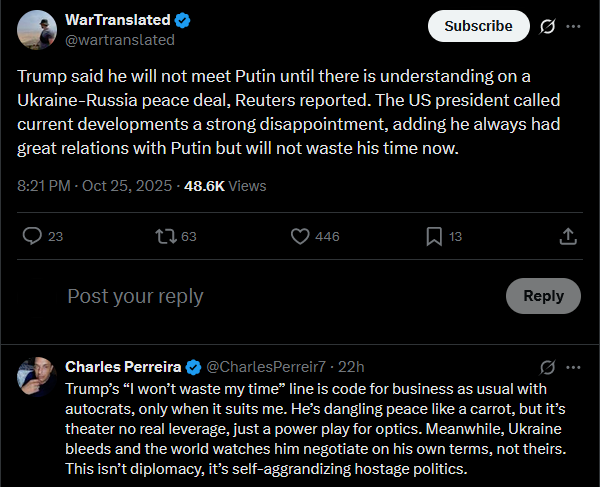The image size is (600, 487).
Task: Share the post via share icon
Action: pyautogui.click(x=567, y=236)
